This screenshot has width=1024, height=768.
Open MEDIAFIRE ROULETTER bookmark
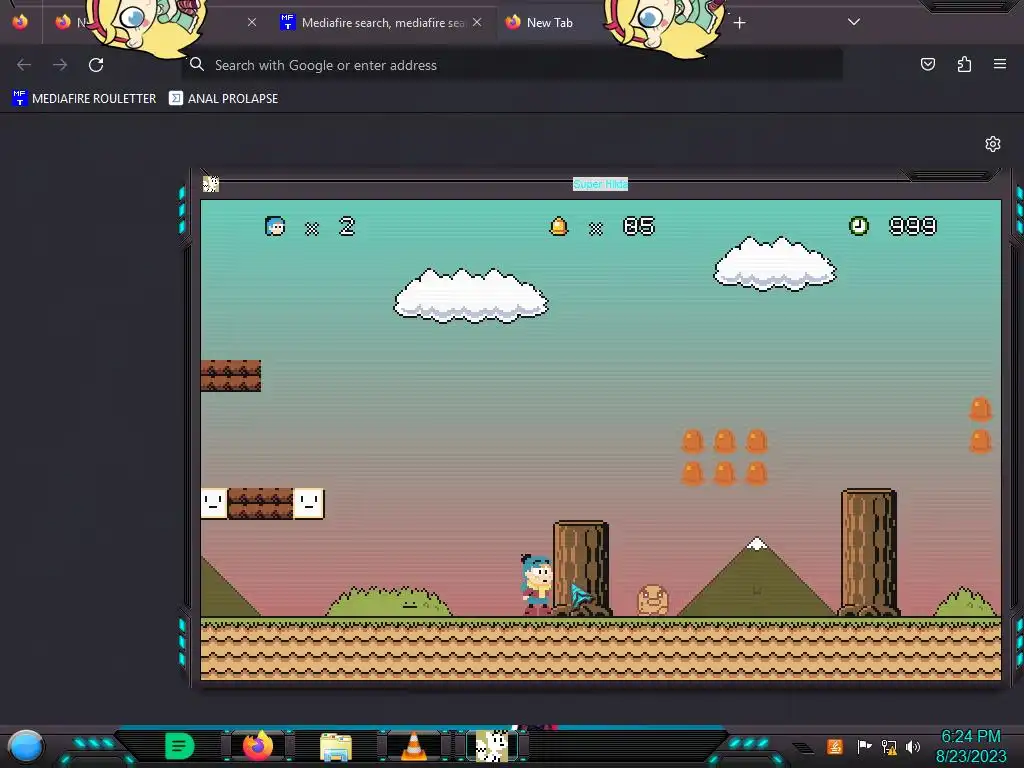(x=84, y=99)
